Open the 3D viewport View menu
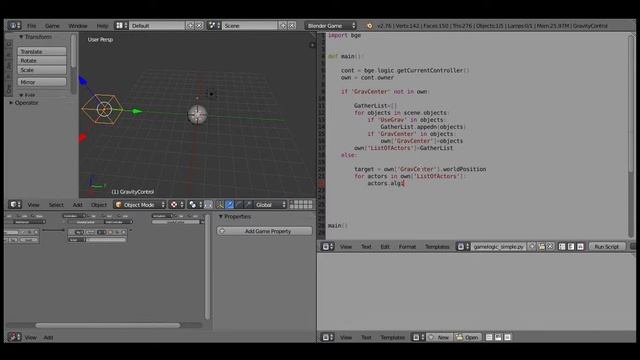This screenshot has height=360, width=640. point(33,205)
